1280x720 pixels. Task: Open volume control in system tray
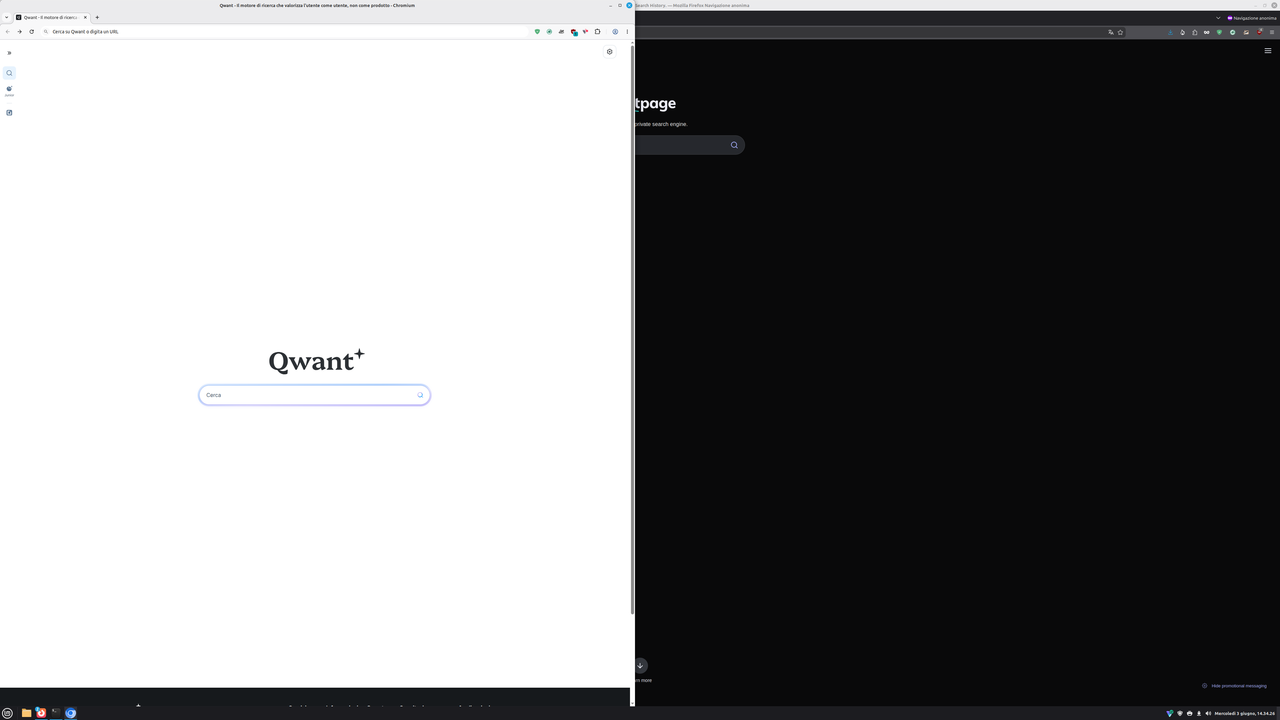pos(1208,714)
